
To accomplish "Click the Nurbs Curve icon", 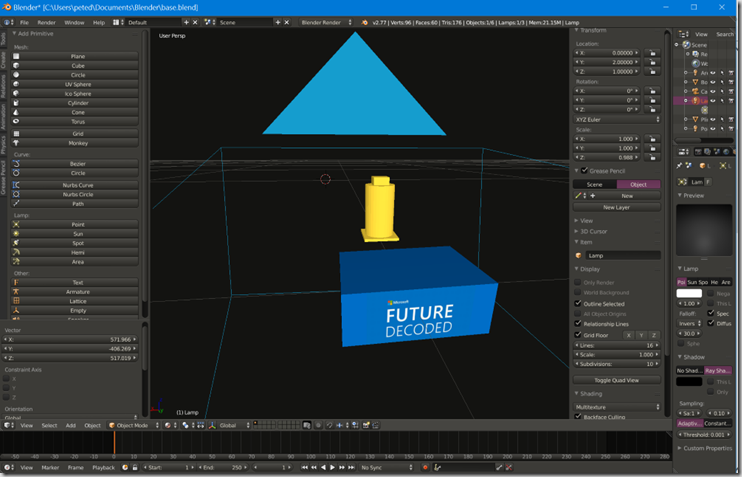I will click(x=16, y=185).
